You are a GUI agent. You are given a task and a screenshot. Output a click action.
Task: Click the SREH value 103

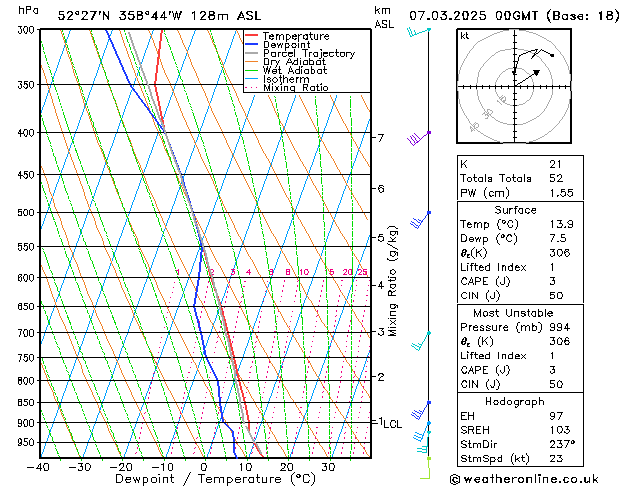click(560, 430)
